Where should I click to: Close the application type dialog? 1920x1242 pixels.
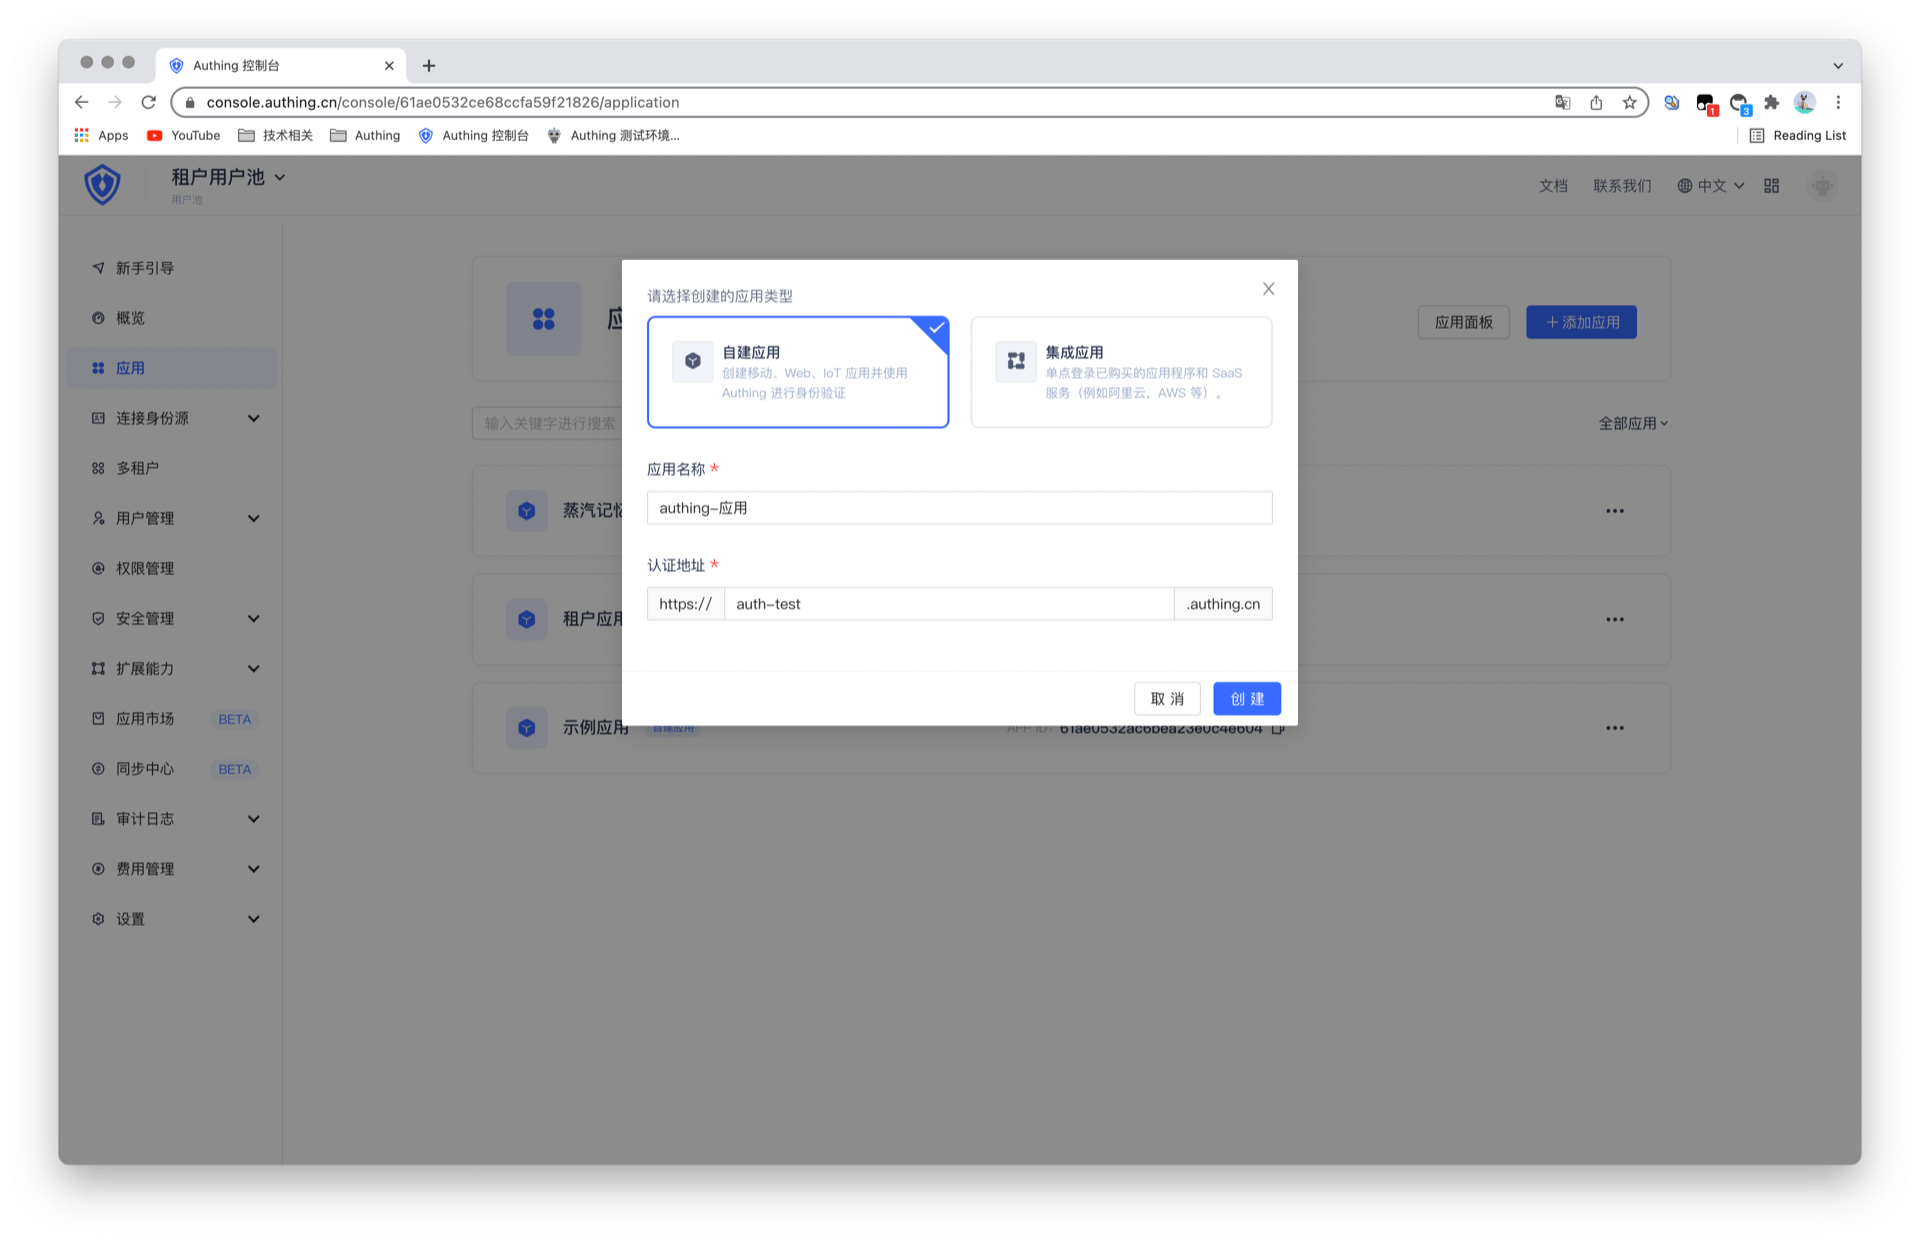[1268, 289]
